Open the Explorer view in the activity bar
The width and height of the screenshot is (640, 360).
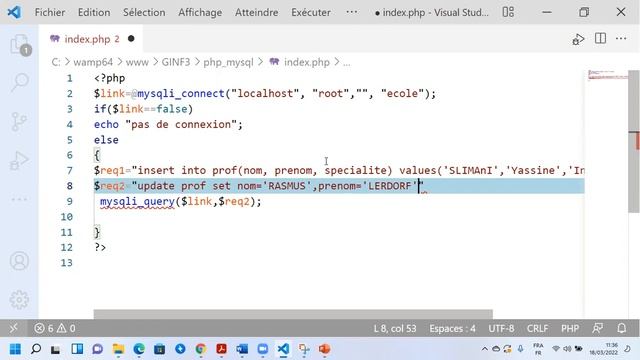(x=20, y=44)
